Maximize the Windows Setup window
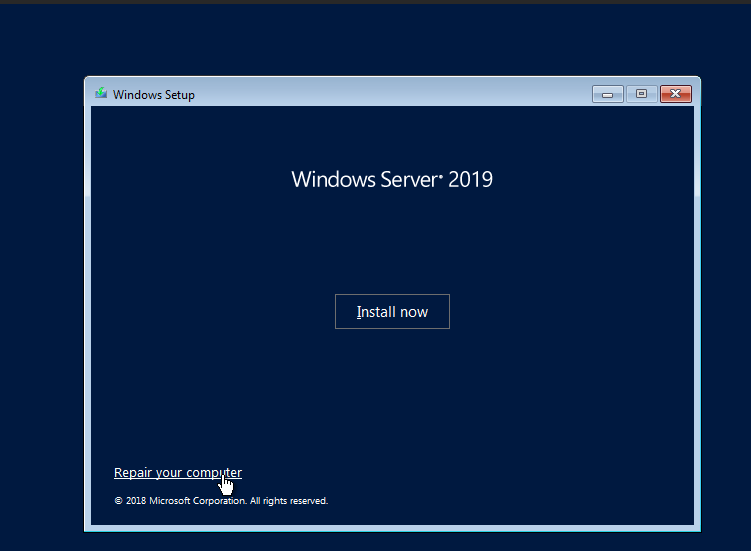This screenshot has width=751, height=551. [641, 94]
